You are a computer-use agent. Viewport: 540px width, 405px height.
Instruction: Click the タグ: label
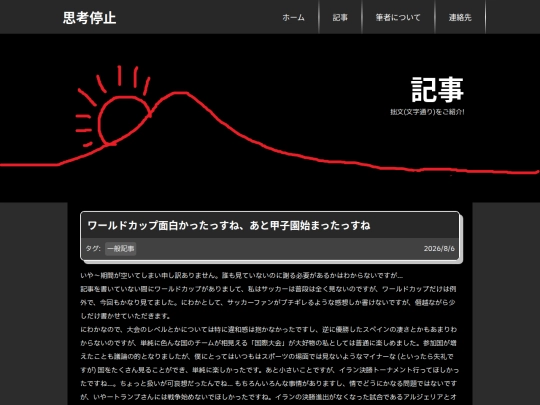pos(93,249)
